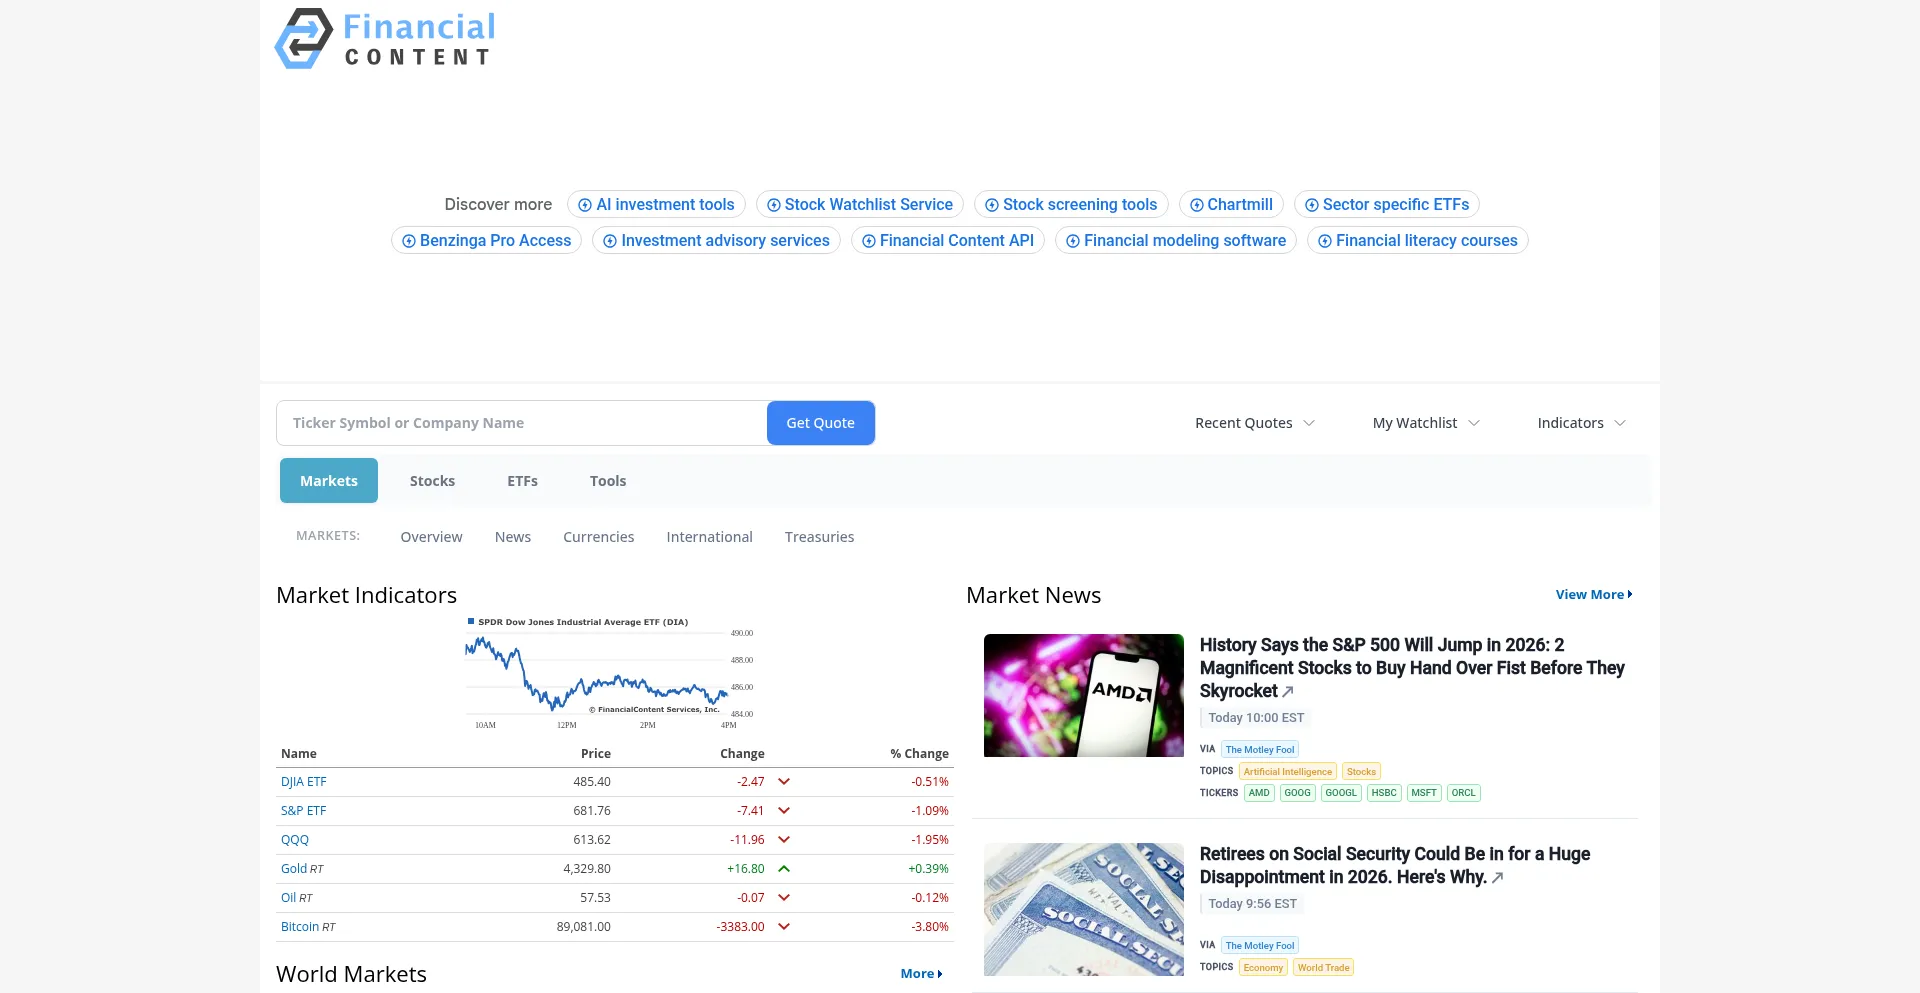Click the circled icon beside Chartmill

(x=1196, y=205)
